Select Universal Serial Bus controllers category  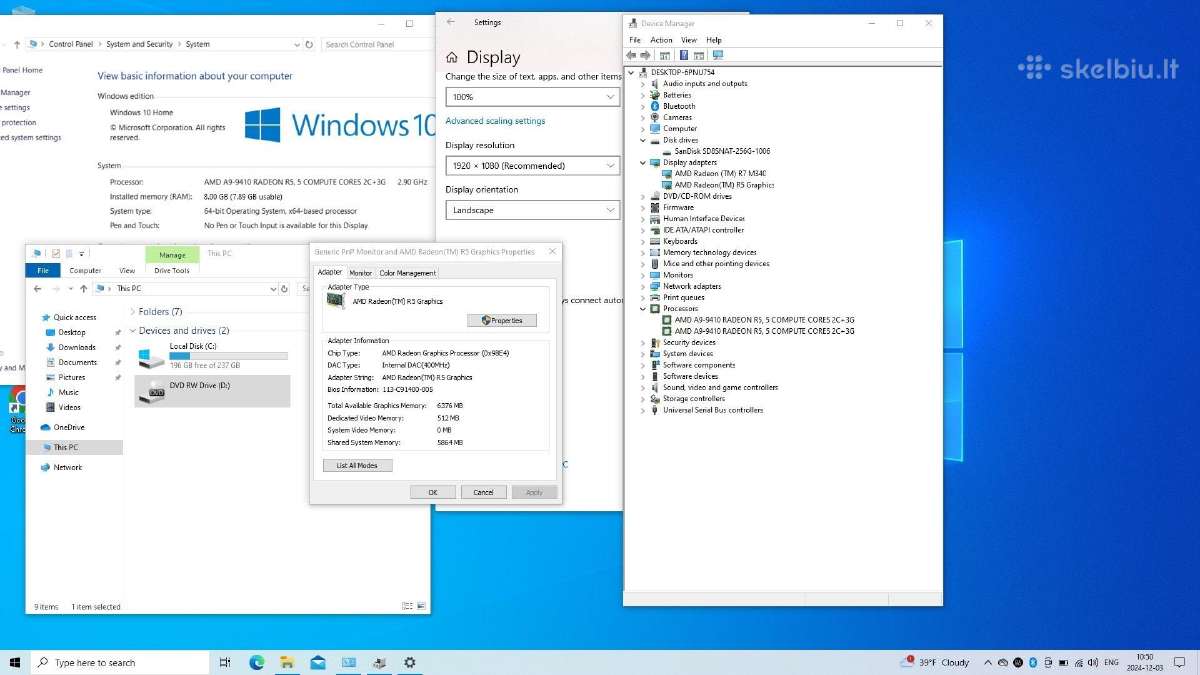pos(713,410)
